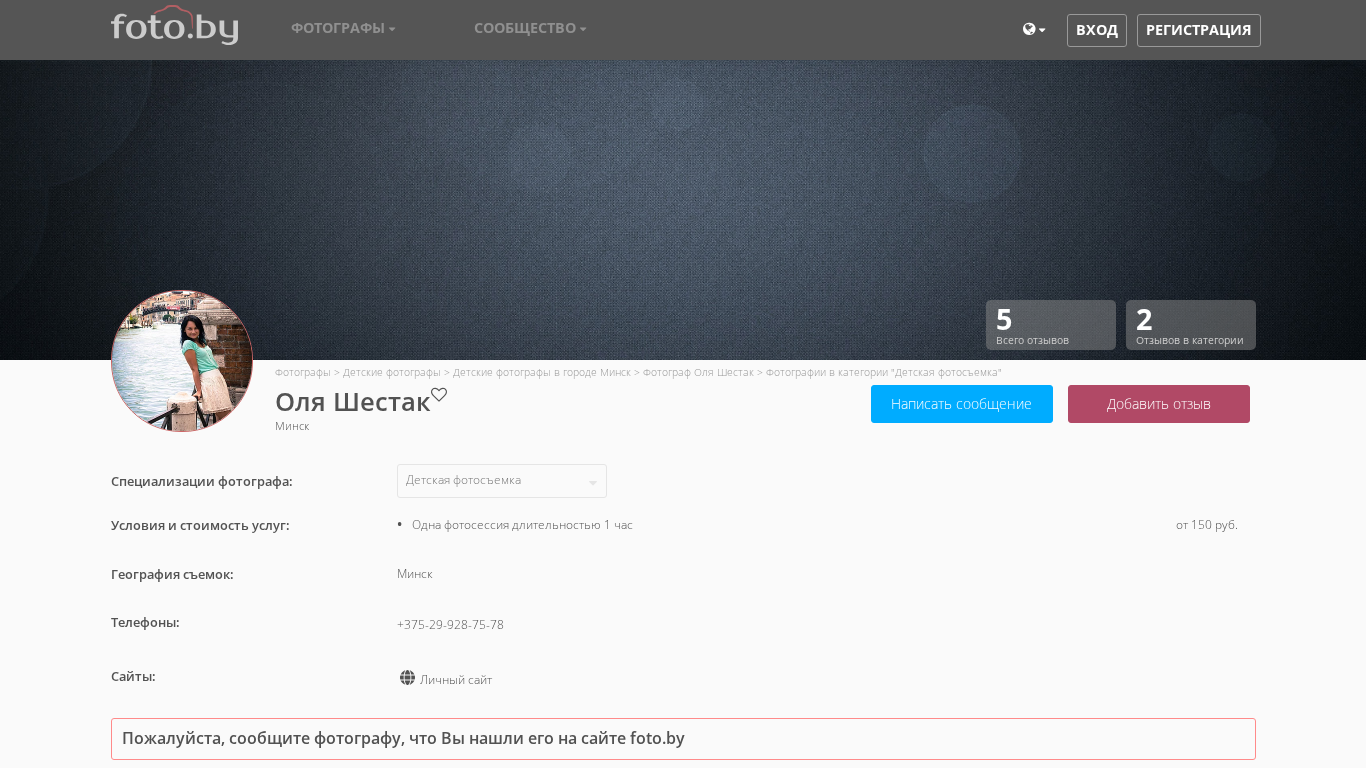Open the Отзывов в категории counter box
This screenshot has width=1366, height=768.
click(x=1191, y=325)
